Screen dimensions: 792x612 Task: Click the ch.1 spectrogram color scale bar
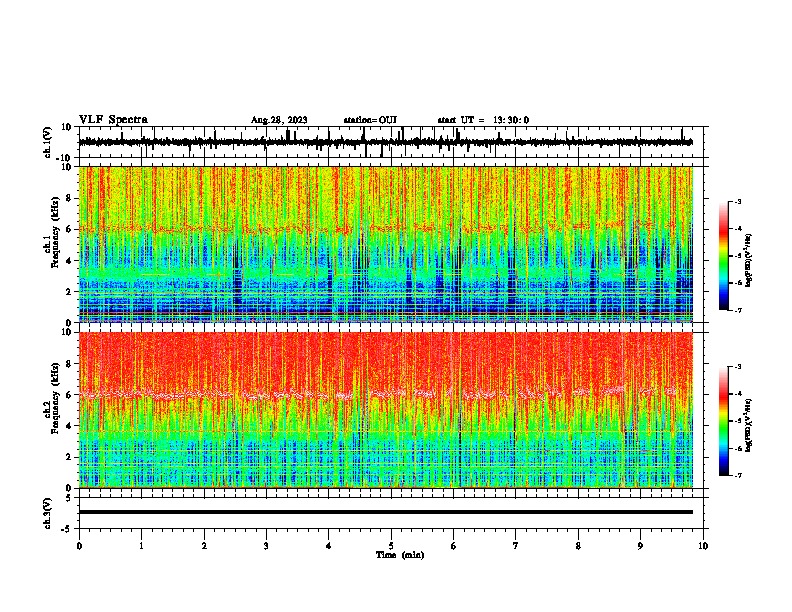[724, 256]
